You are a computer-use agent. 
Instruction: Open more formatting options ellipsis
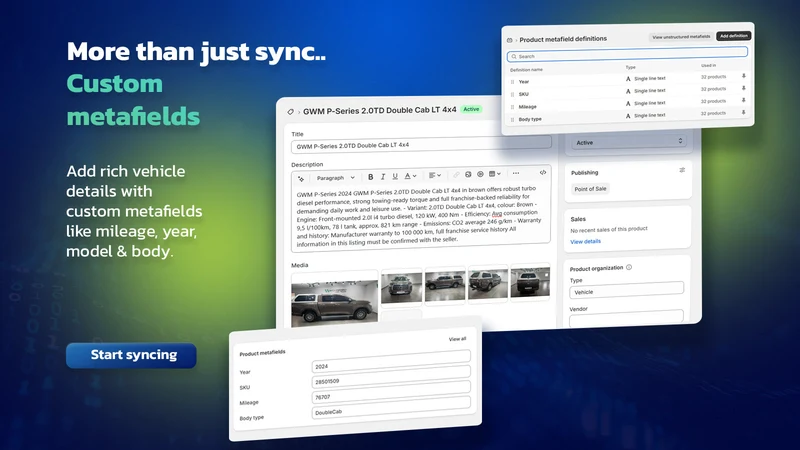tap(516, 173)
